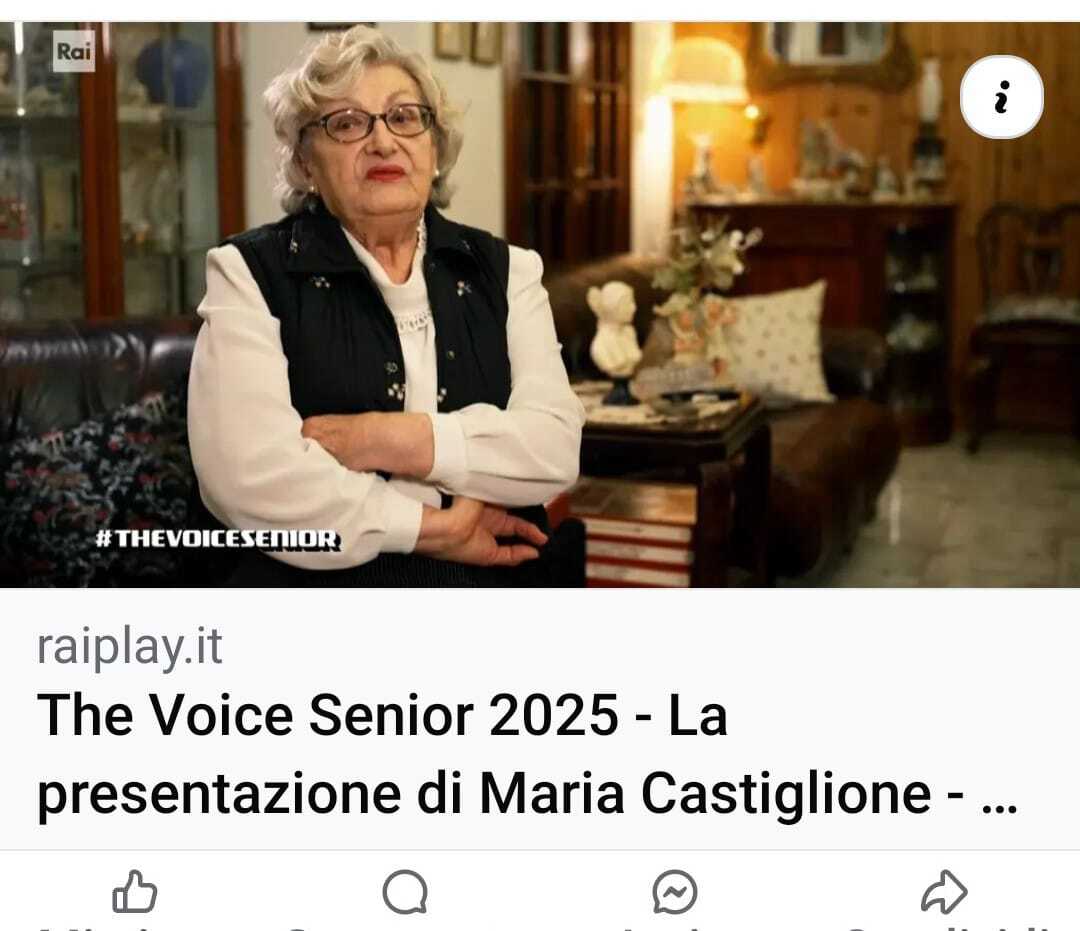The height and width of the screenshot is (931, 1080).
Task: Tap the cut-off 'Condividi' label under share arrow
Action: [x=951, y=928]
